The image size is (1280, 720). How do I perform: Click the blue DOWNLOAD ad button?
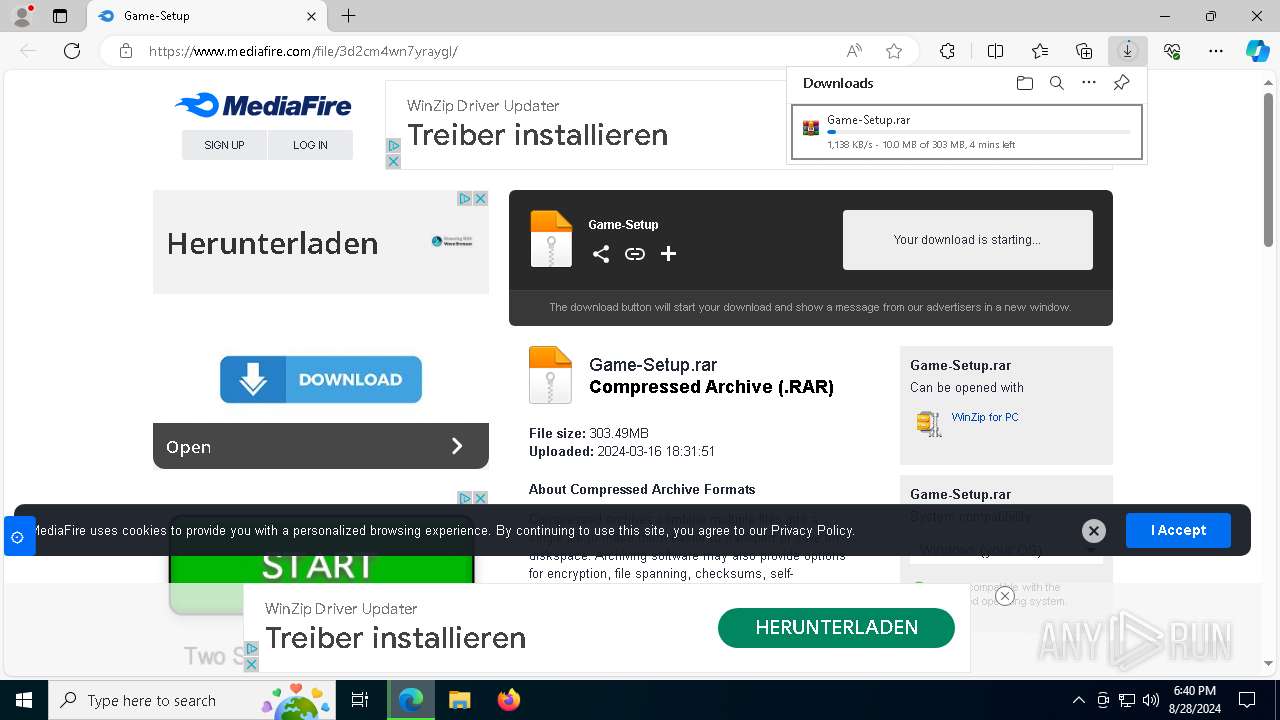[x=321, y=379]
